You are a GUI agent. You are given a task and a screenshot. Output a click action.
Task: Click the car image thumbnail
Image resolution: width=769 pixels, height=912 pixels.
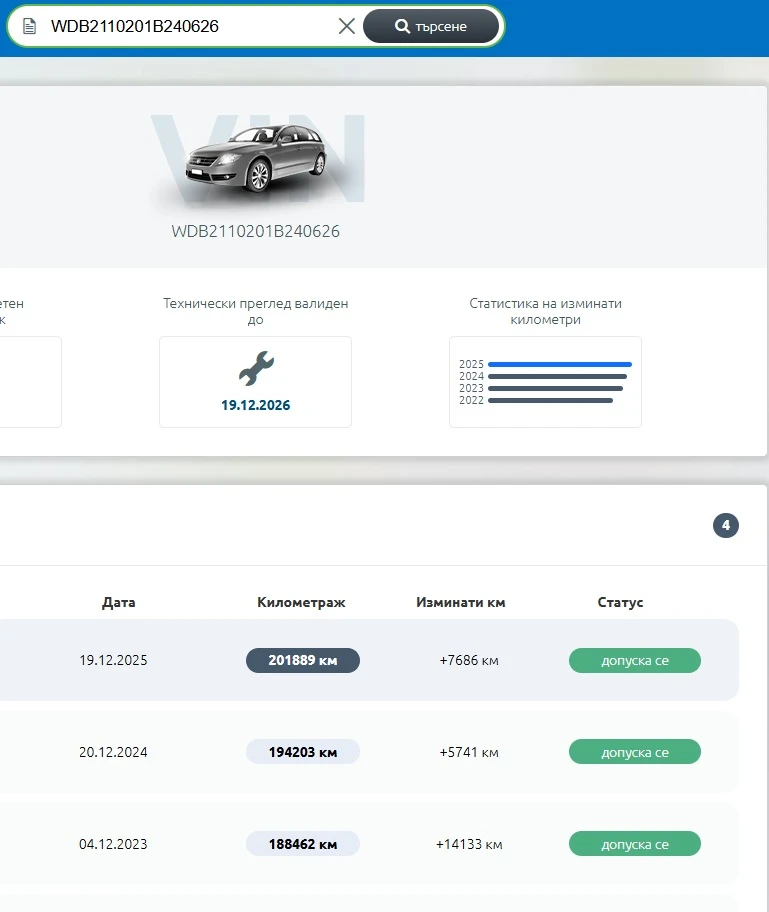(x=257, y=158)
